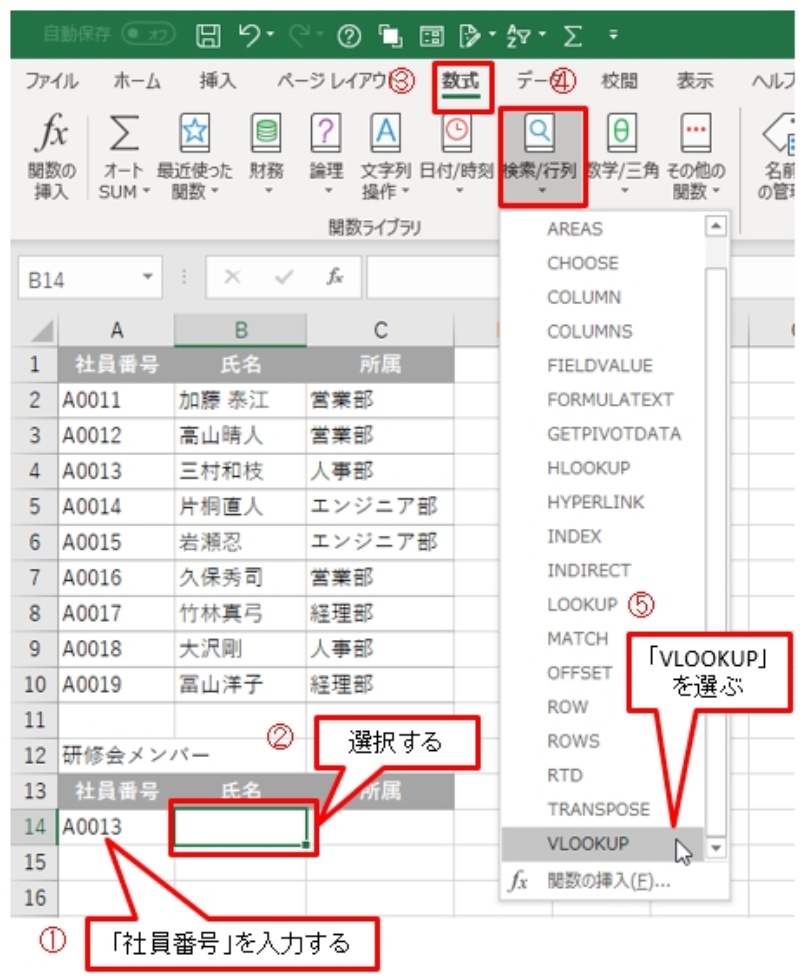Viewport: 800px width, 977px height.
Task: Open the Math/Trig (数学/三角) functions icon
Action: pyautogui.click(x=620, y=133)
